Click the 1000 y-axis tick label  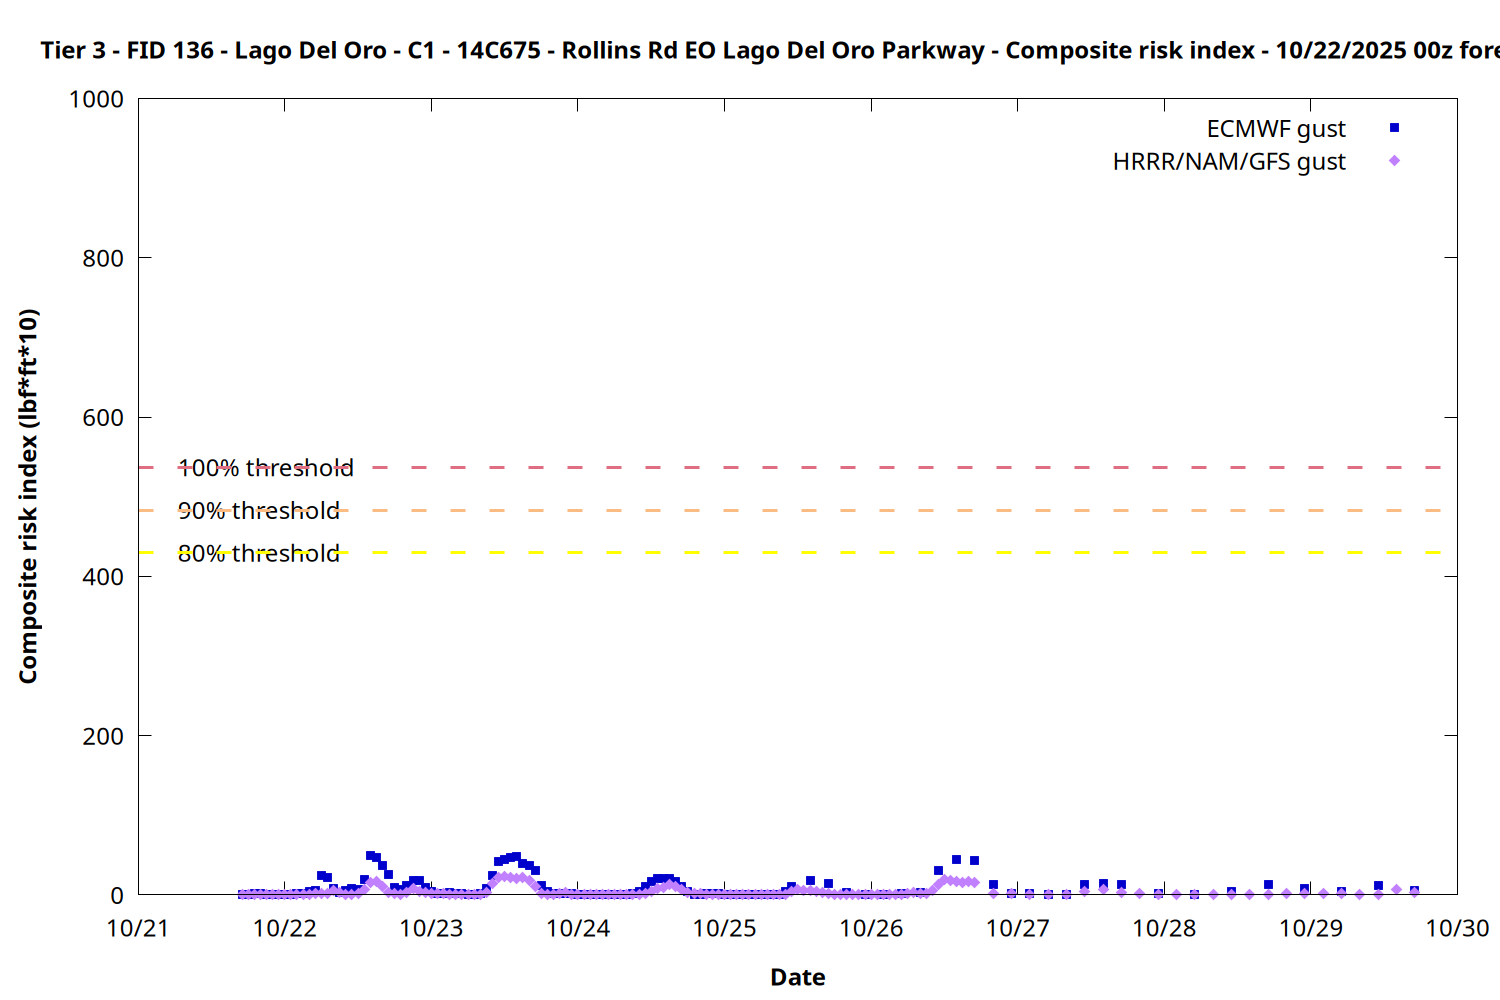click(96, 99)
